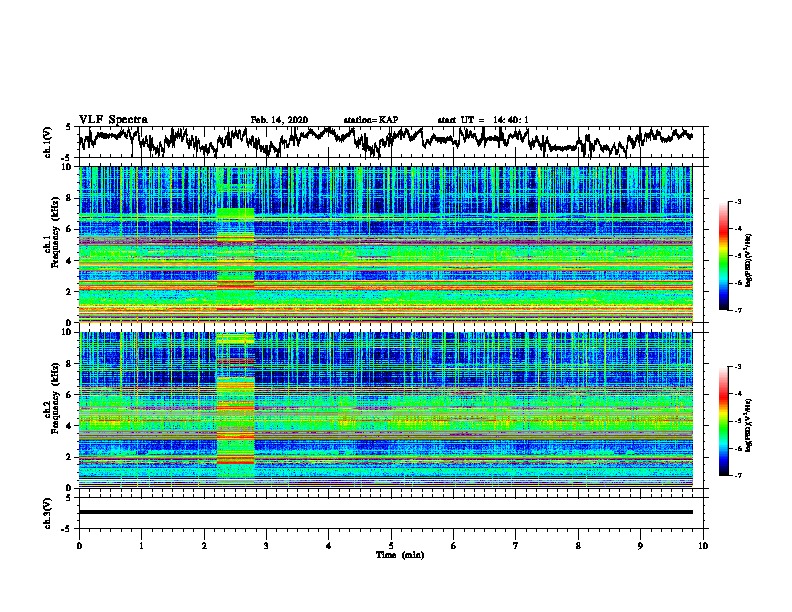Image resolution: width=792 pixels, height=612 pixels.
Task: Click the 'Feb. 14, 2020' date label
Action: (x=279, y=120)
